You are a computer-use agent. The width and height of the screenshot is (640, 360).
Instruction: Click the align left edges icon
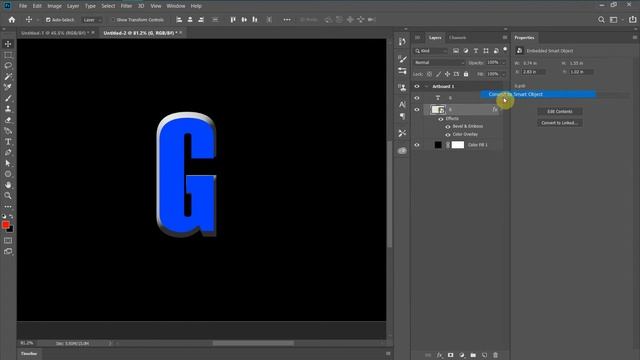[x=179, y=20]
